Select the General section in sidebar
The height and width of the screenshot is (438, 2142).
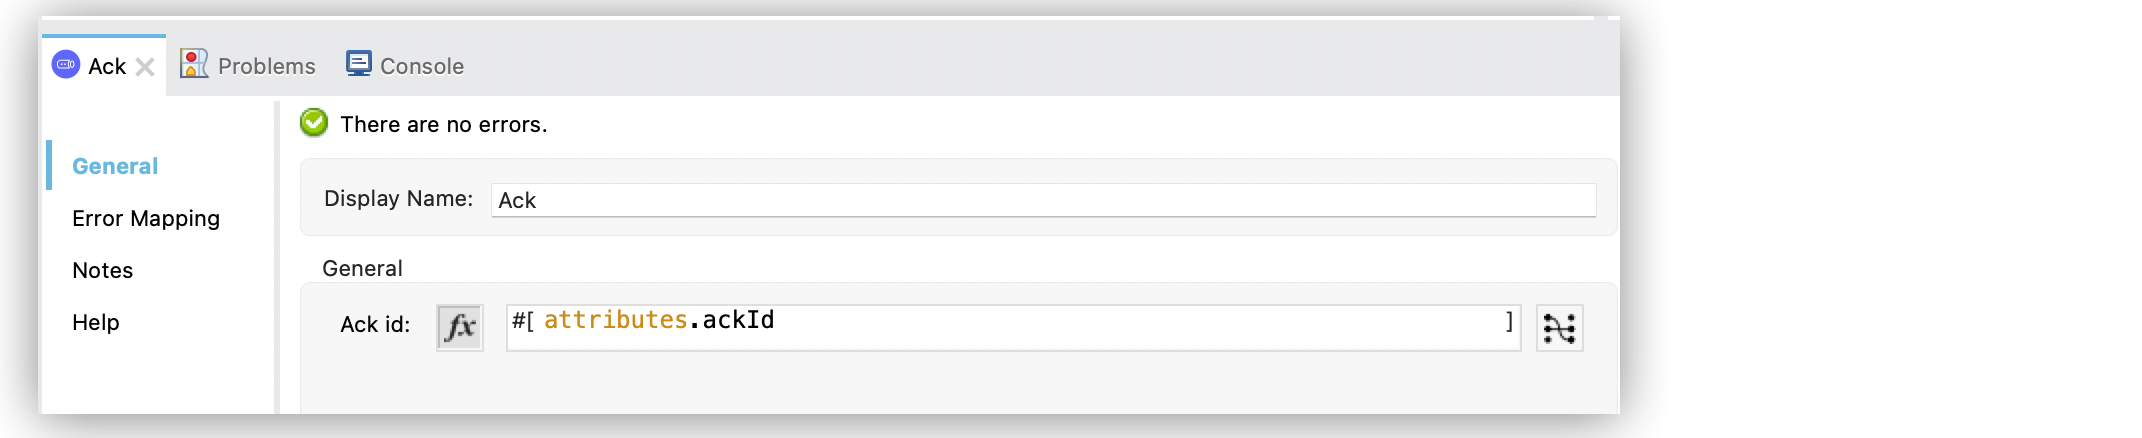115,166
